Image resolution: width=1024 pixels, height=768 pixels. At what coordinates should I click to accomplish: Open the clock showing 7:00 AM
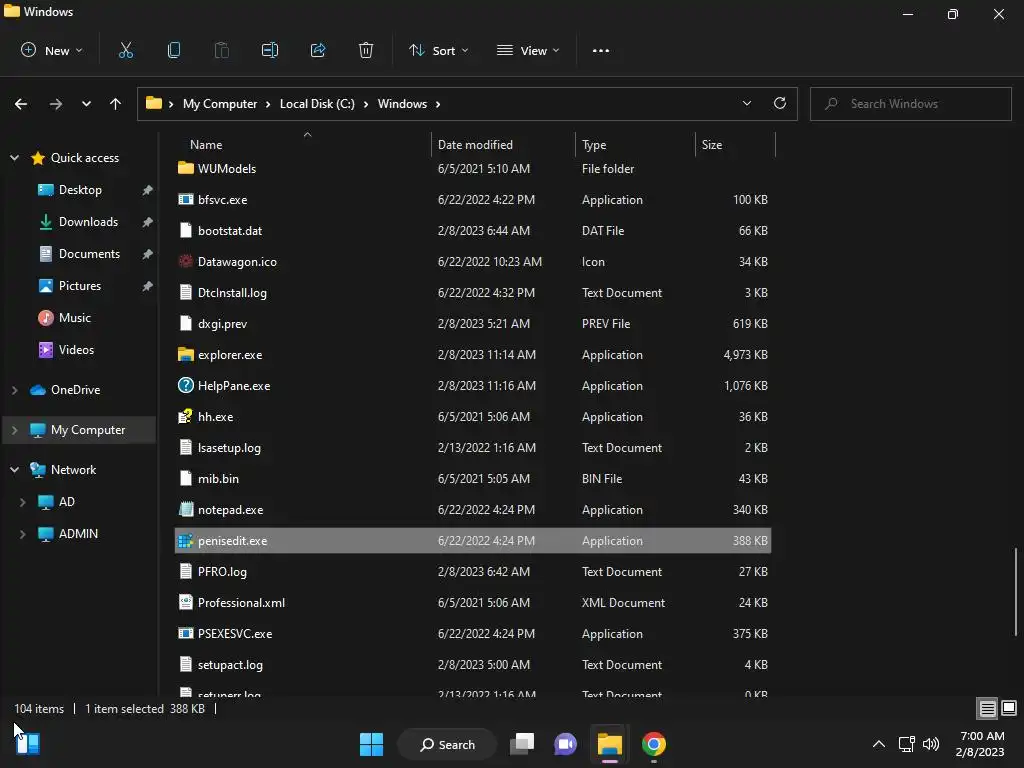coord(980,744)
